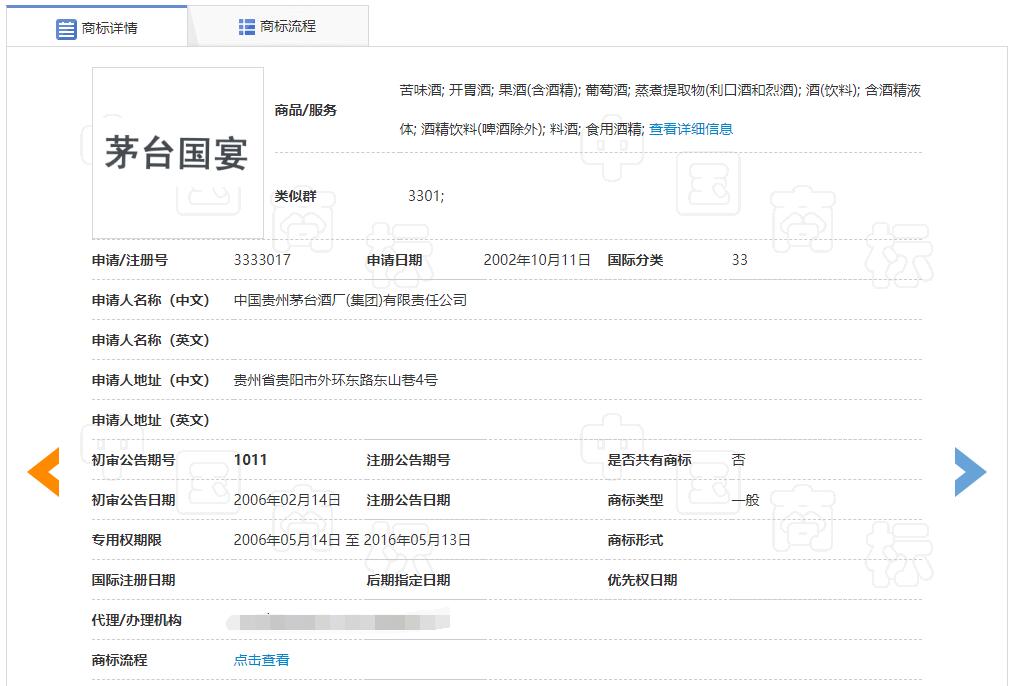1018x686 pixels.
Task: Click the similar group value 3301;
Action: [x=426, y=196]
